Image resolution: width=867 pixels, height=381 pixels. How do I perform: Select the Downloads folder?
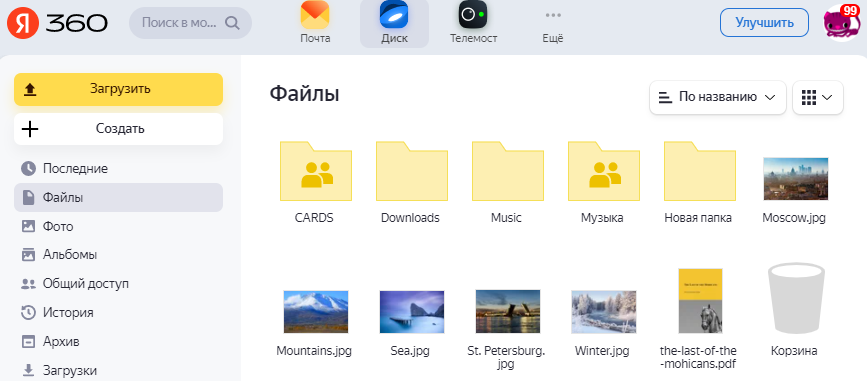pos(411,171)
